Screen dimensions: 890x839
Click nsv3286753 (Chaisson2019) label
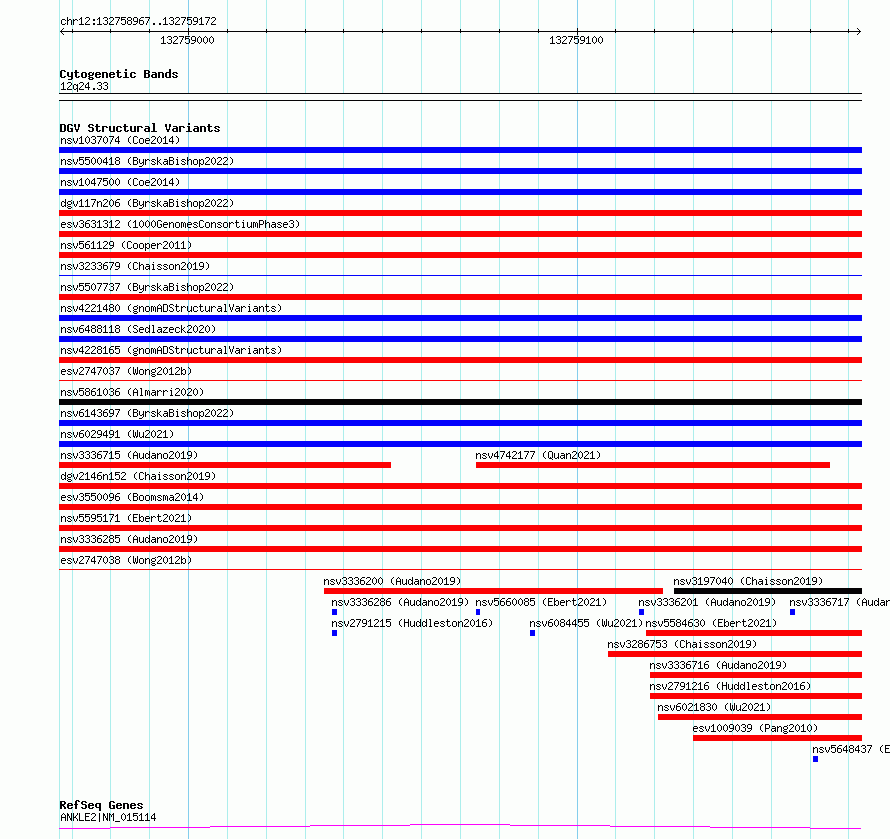(x=682, y=644)
